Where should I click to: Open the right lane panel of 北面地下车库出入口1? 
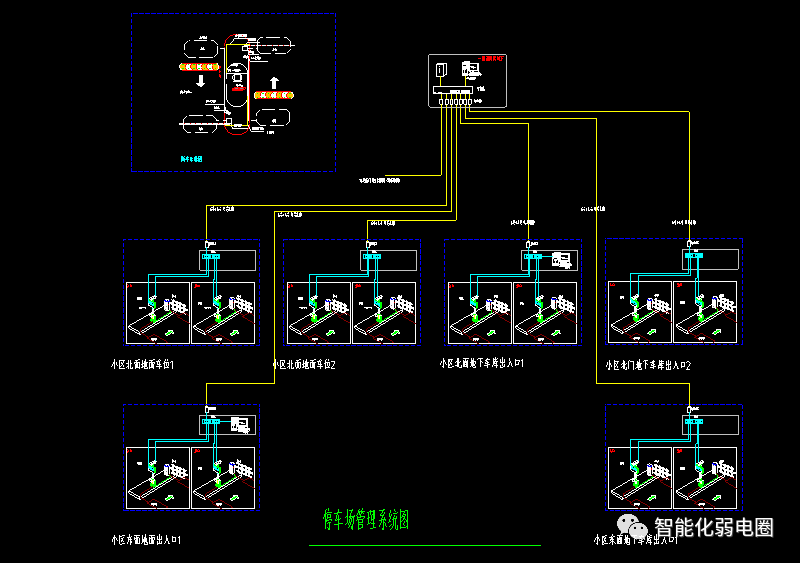click(545, 313)
